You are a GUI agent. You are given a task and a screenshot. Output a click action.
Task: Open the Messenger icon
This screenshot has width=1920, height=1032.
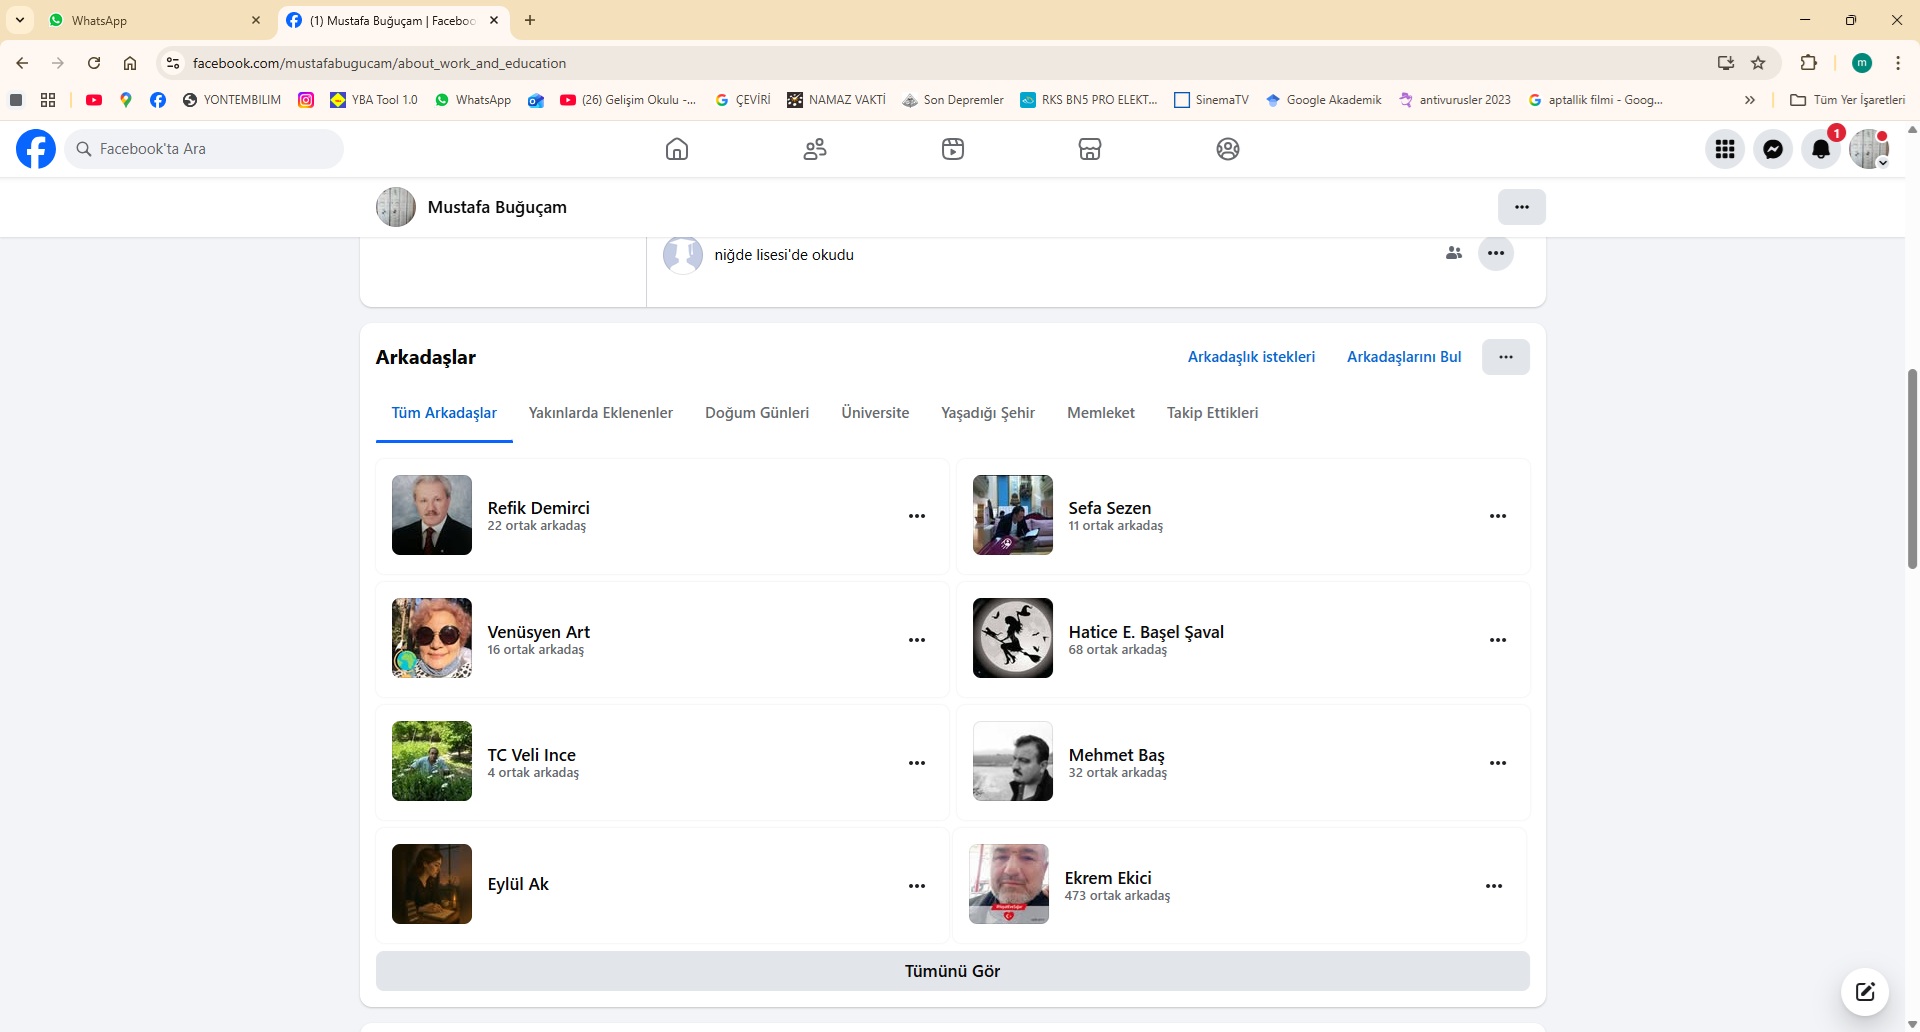coord(1773,149)
